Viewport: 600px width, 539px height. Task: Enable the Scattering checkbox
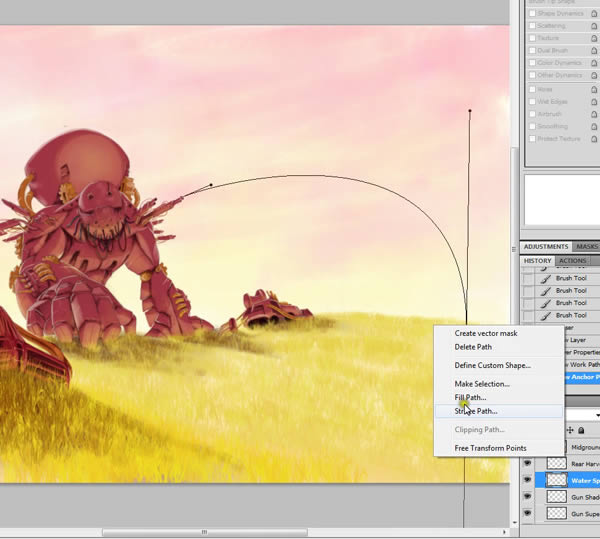click(x=532, y=26)
